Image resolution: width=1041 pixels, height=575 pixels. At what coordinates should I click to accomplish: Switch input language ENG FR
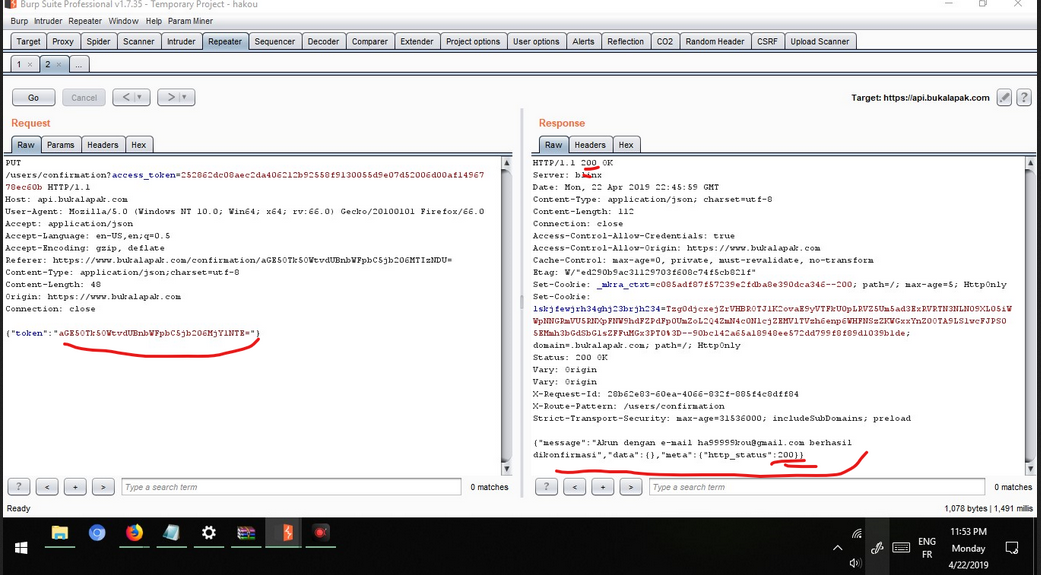(x=927, y=548)
